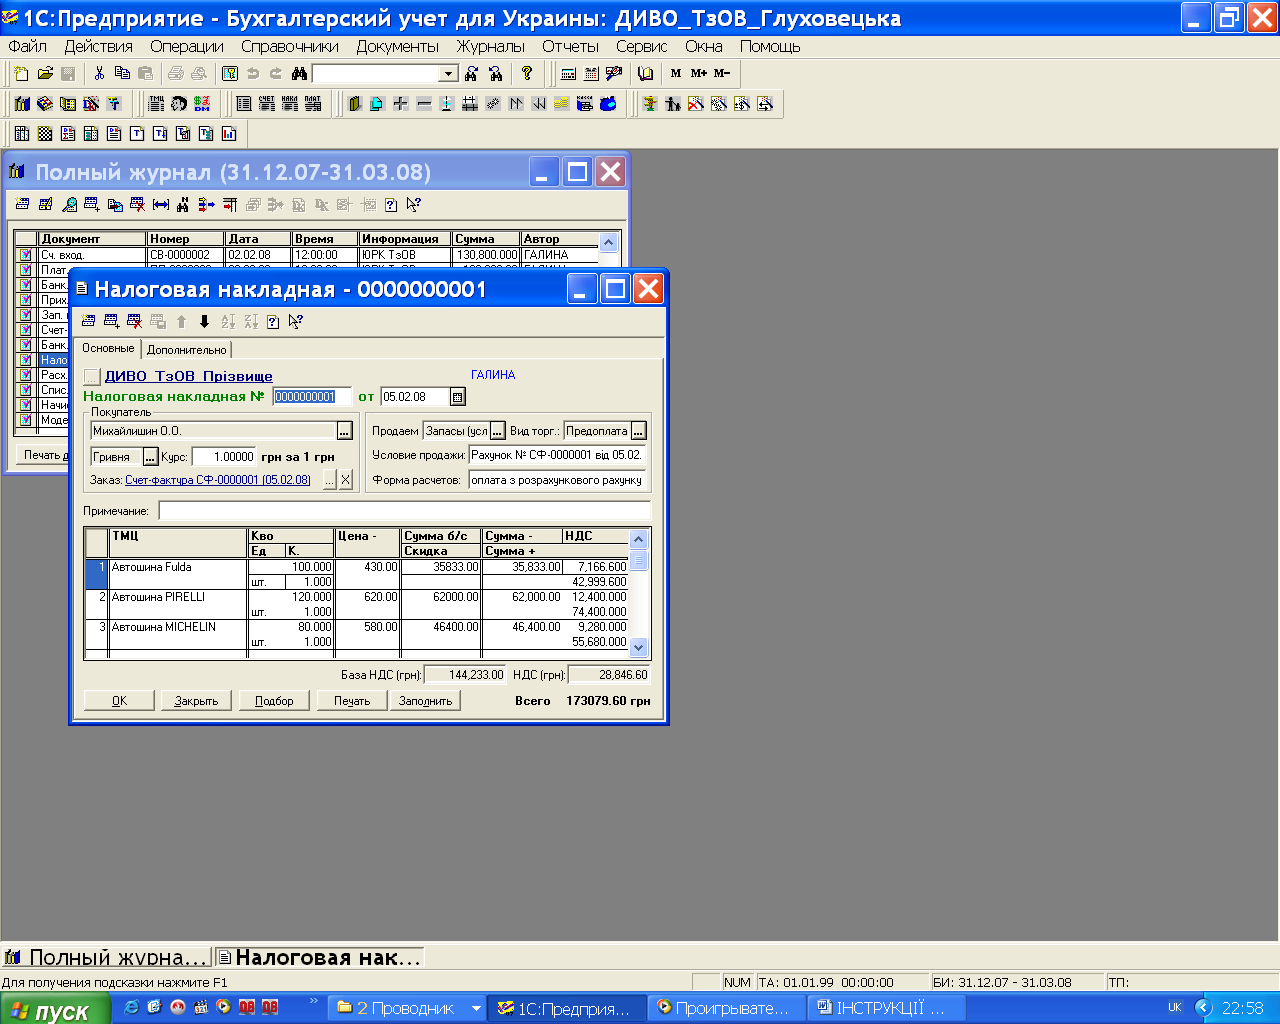The image size is (1280, 1024).
Task: Open the Calendar icon next to calculator
Action: pyautogui.click(x=591, y=73)
